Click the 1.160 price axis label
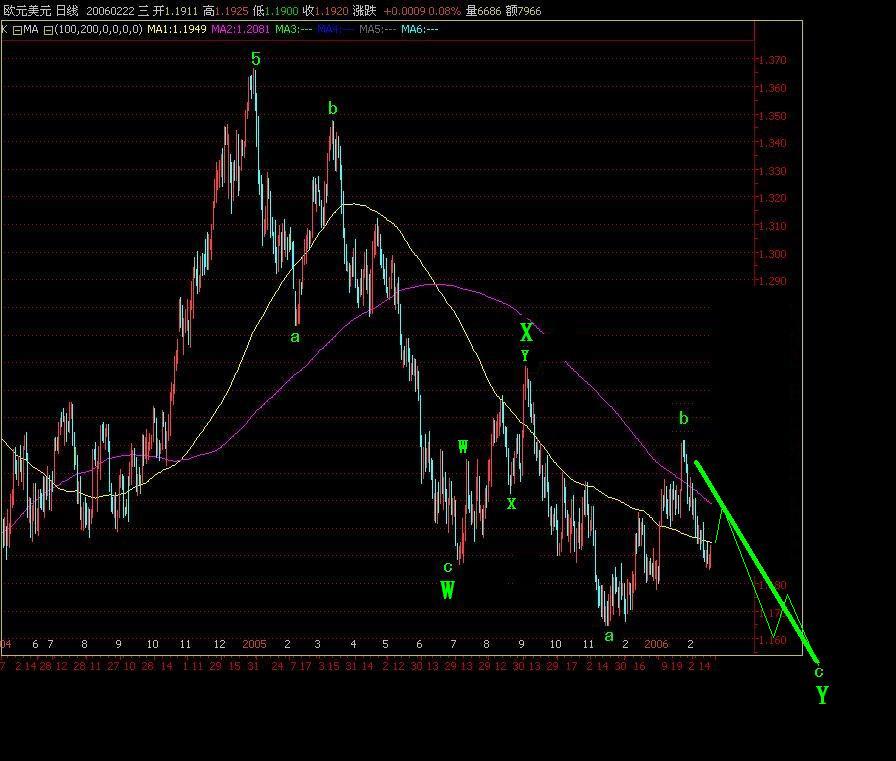This screenshot has height=761, width=896. click(x=771, y=640)
